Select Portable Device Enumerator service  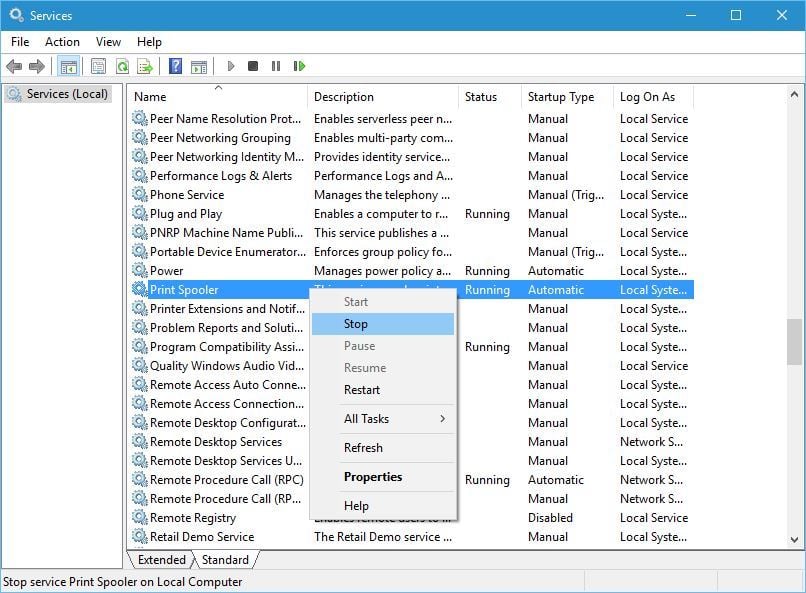pos(413,252)
